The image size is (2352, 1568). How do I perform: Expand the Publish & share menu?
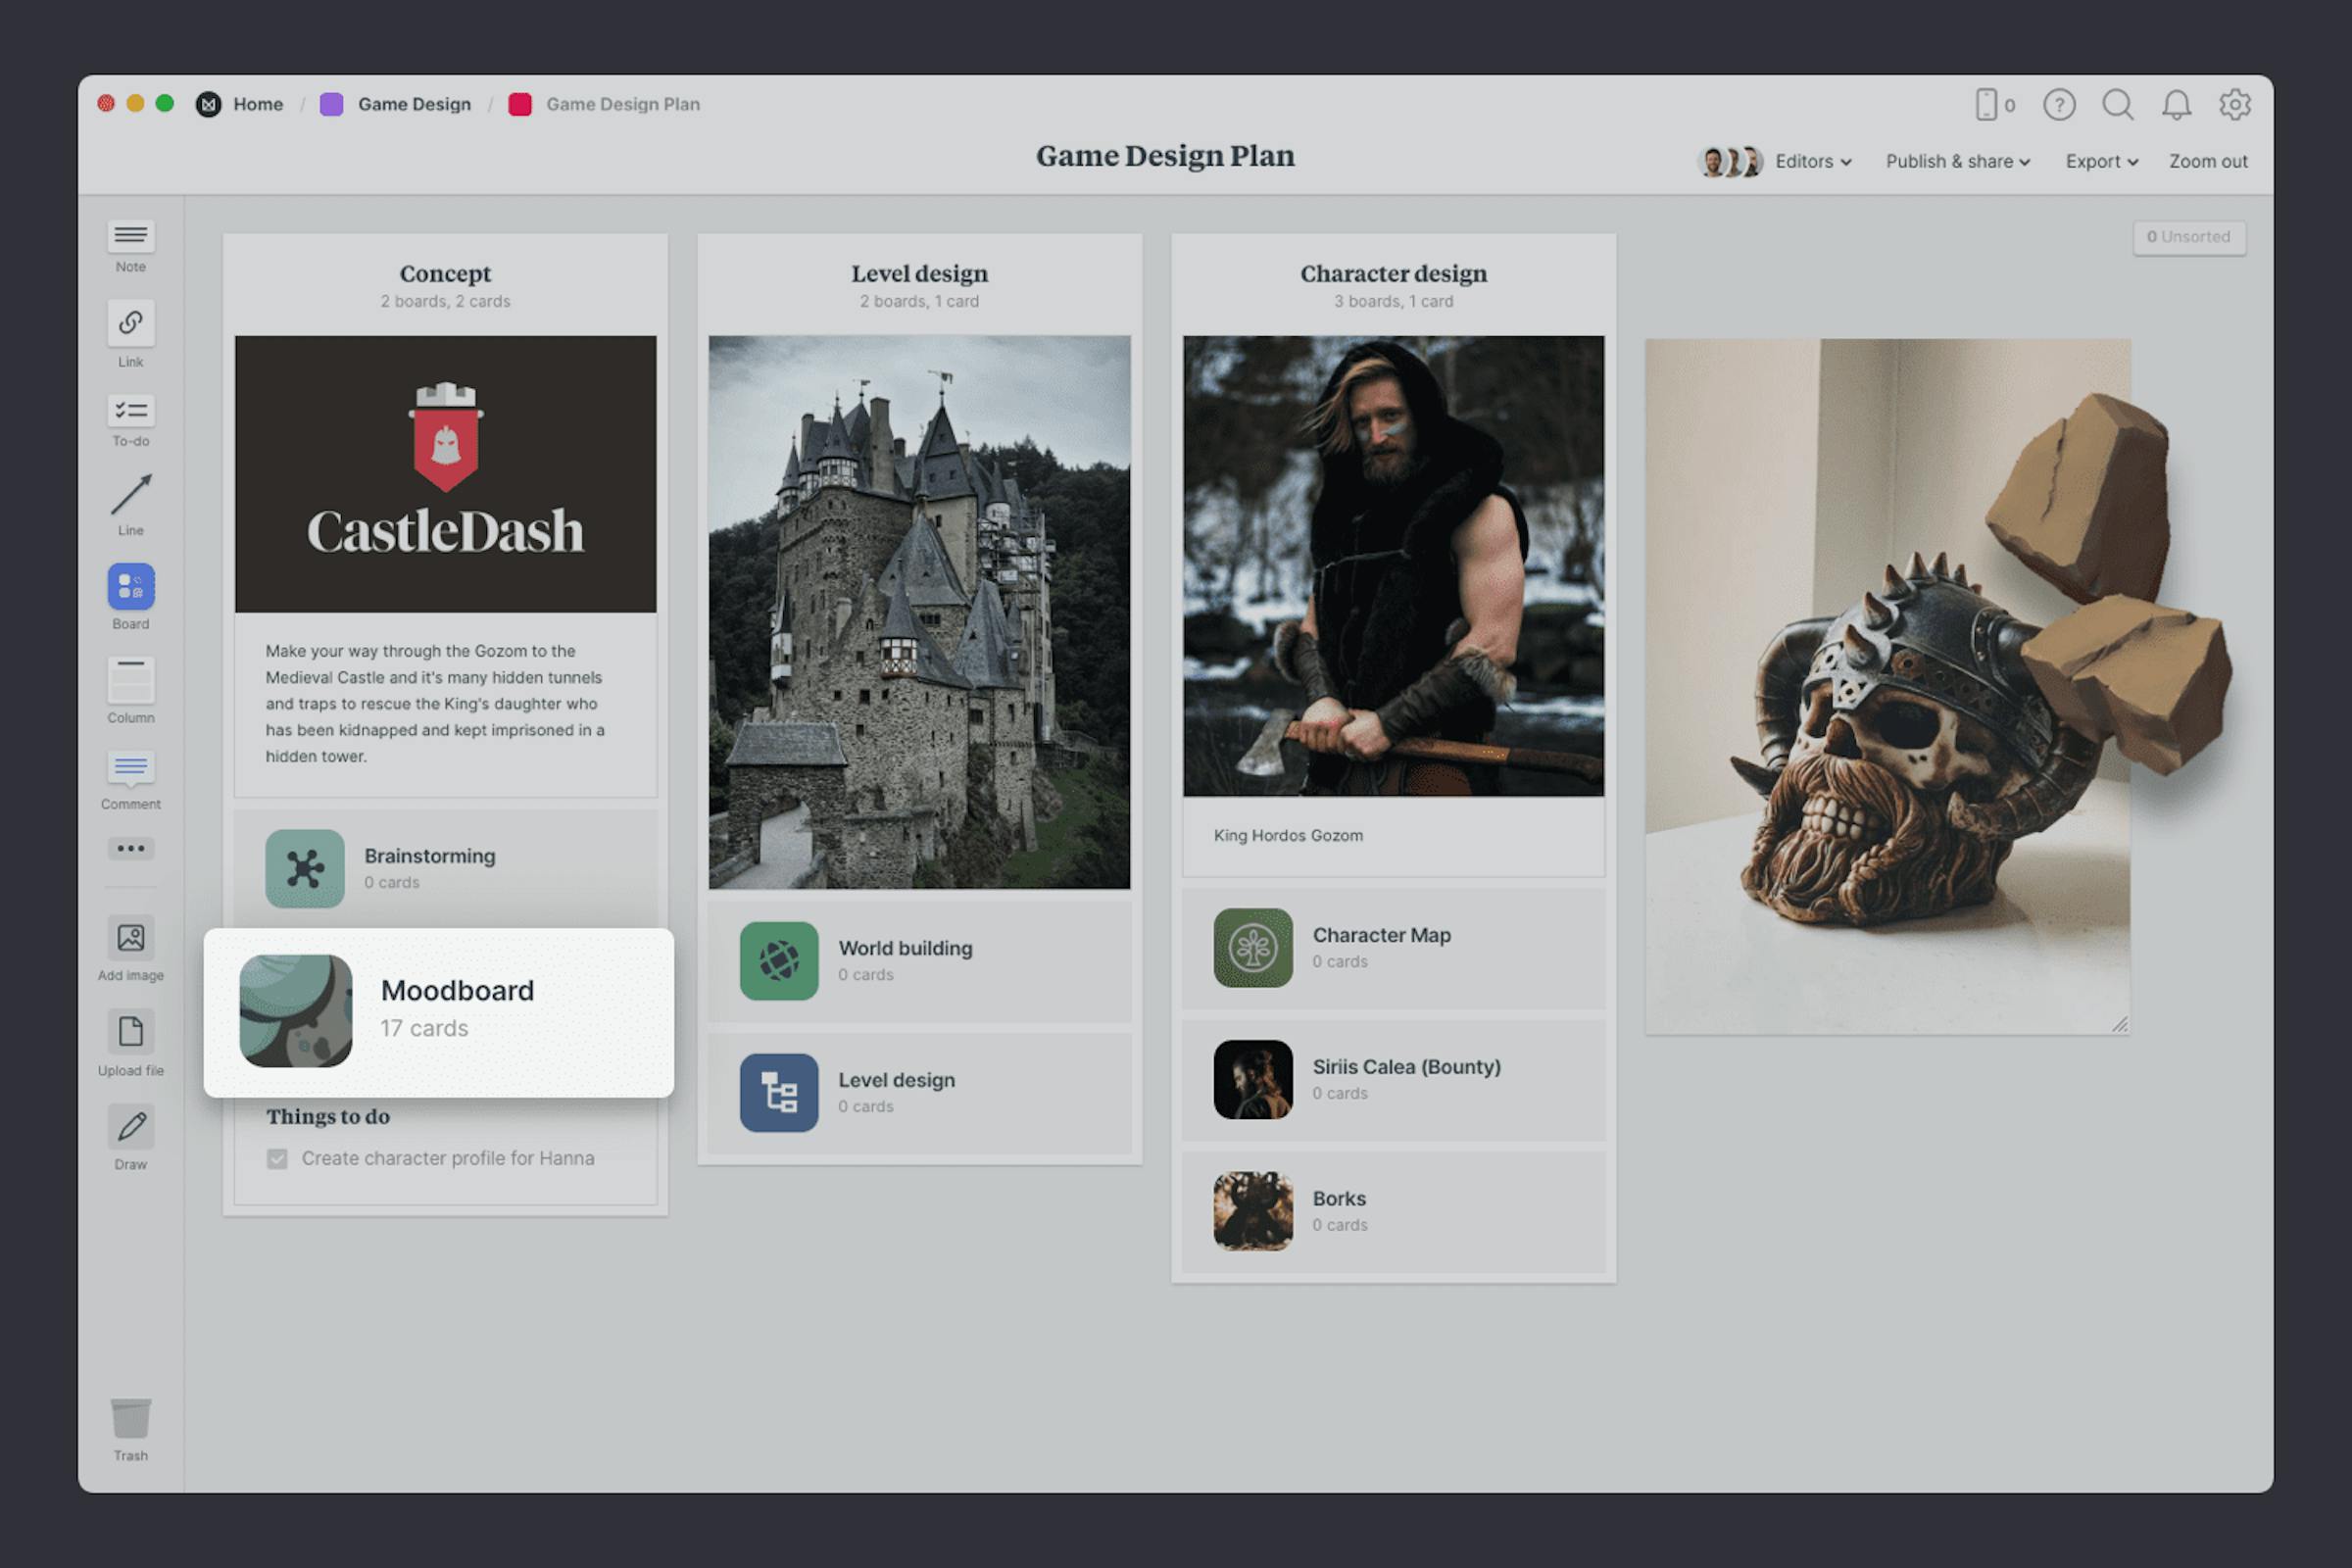point(1956,161)
